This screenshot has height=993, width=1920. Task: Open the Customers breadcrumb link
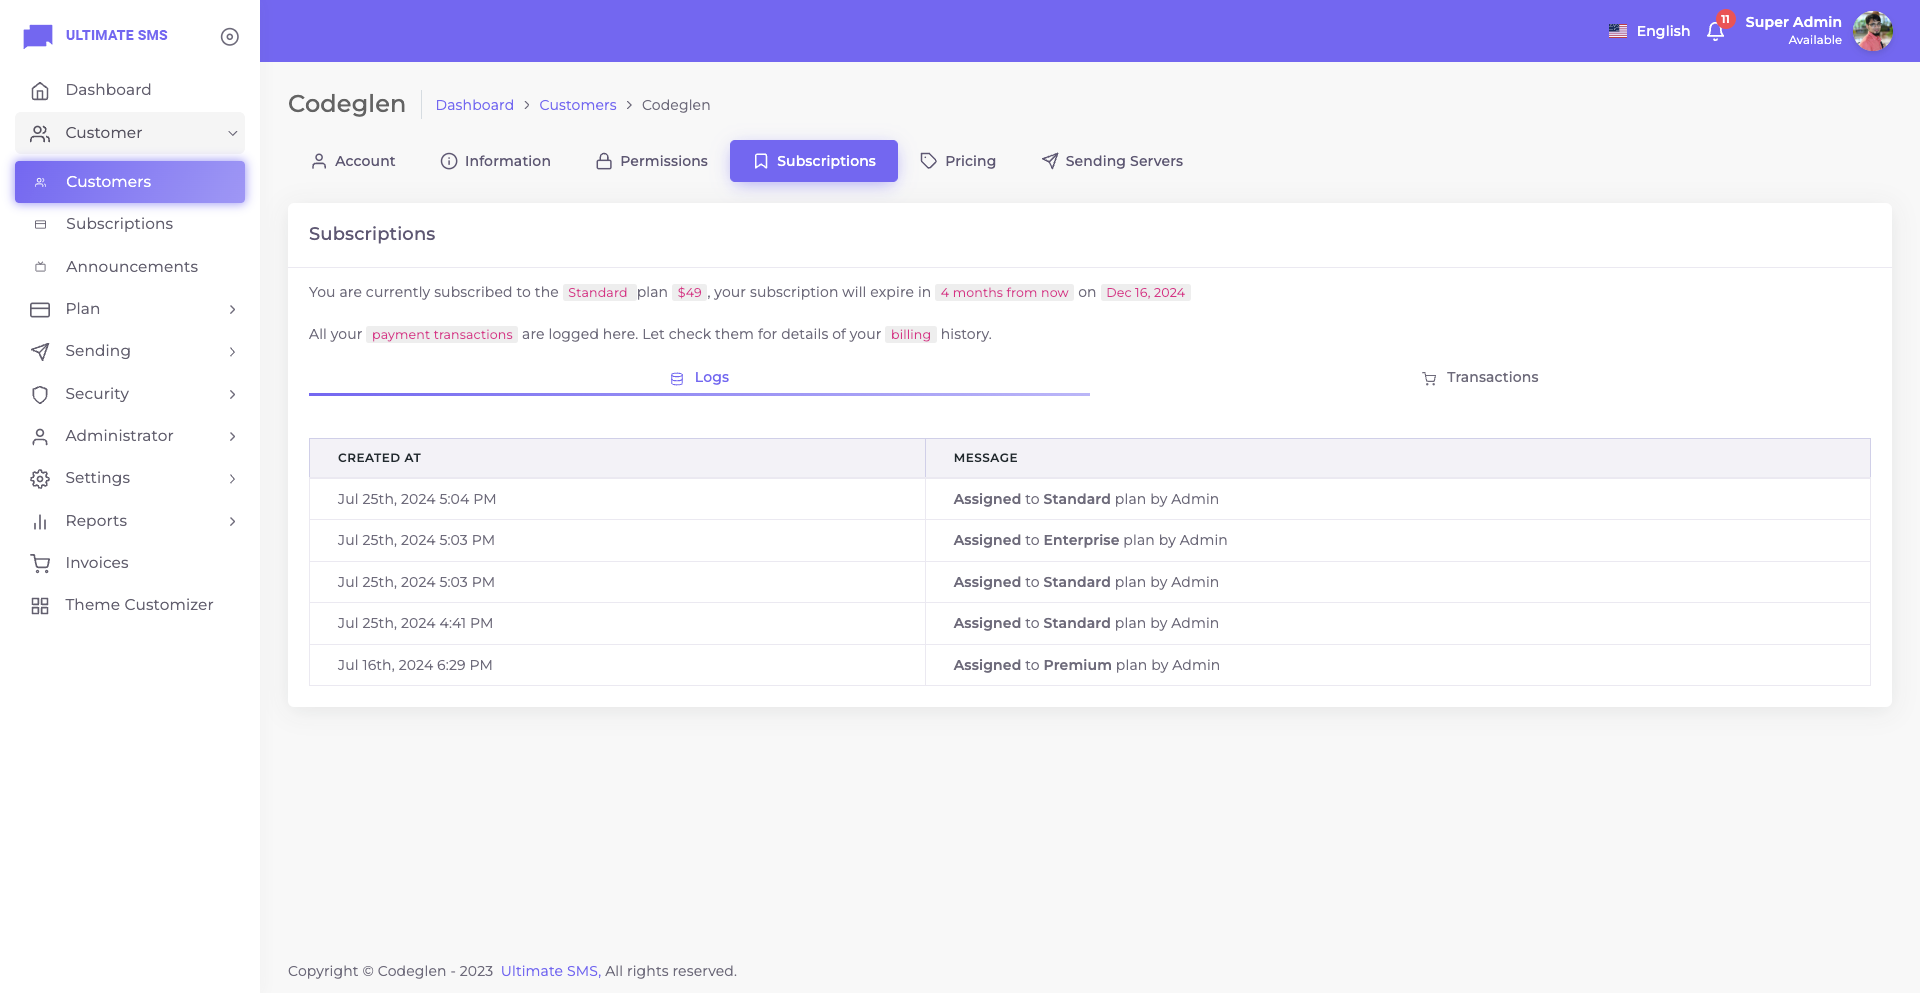tap(578, 105)
